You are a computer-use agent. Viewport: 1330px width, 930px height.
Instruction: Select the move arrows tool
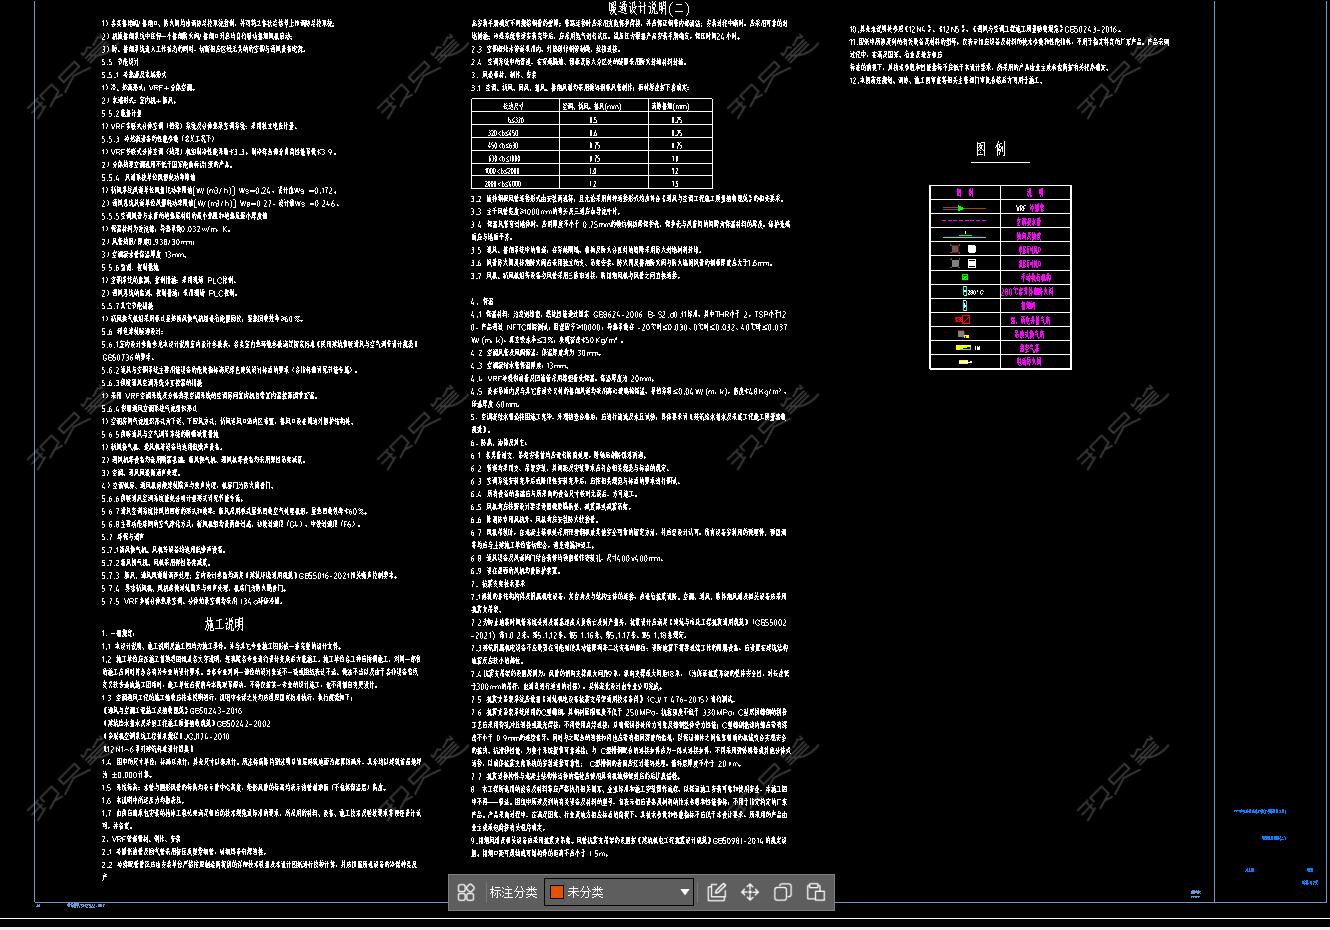pyautogui.click(x=750, y=892)
